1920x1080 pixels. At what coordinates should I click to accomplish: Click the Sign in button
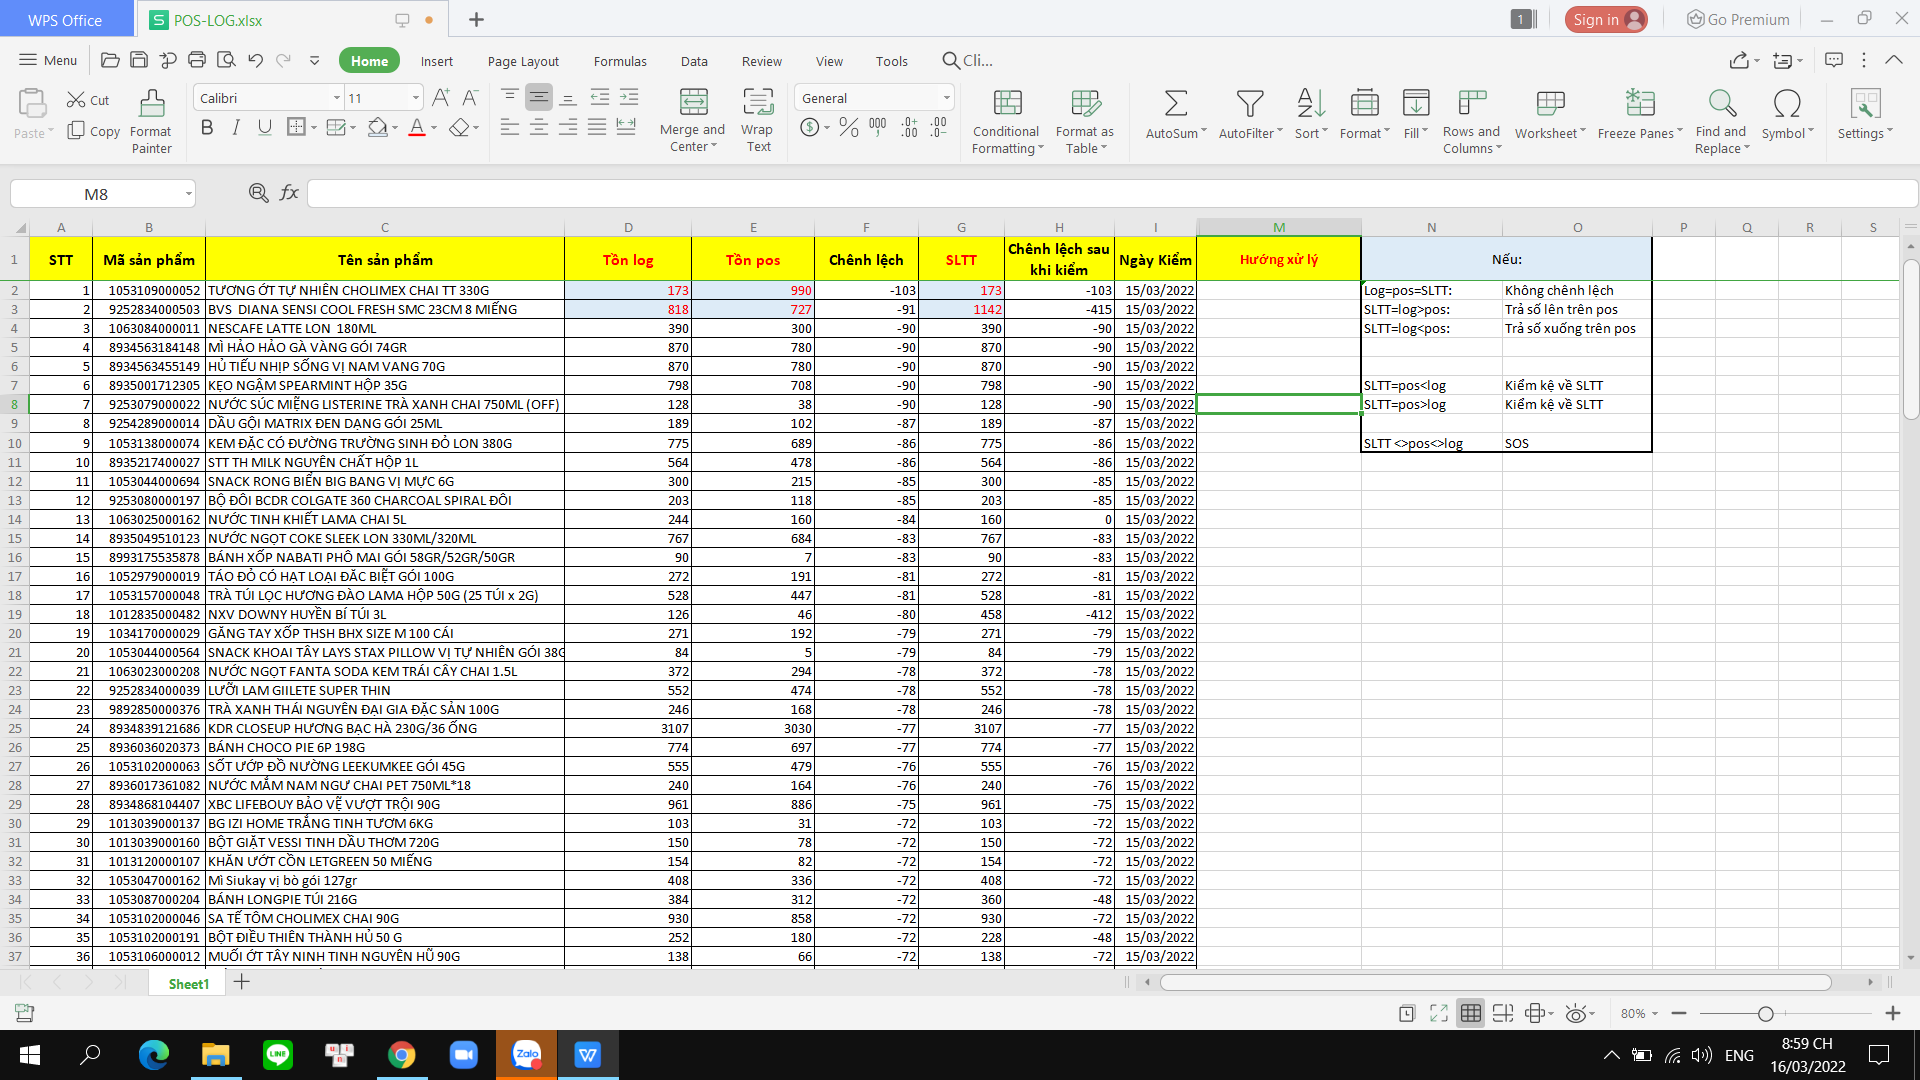click(1604, 19)
